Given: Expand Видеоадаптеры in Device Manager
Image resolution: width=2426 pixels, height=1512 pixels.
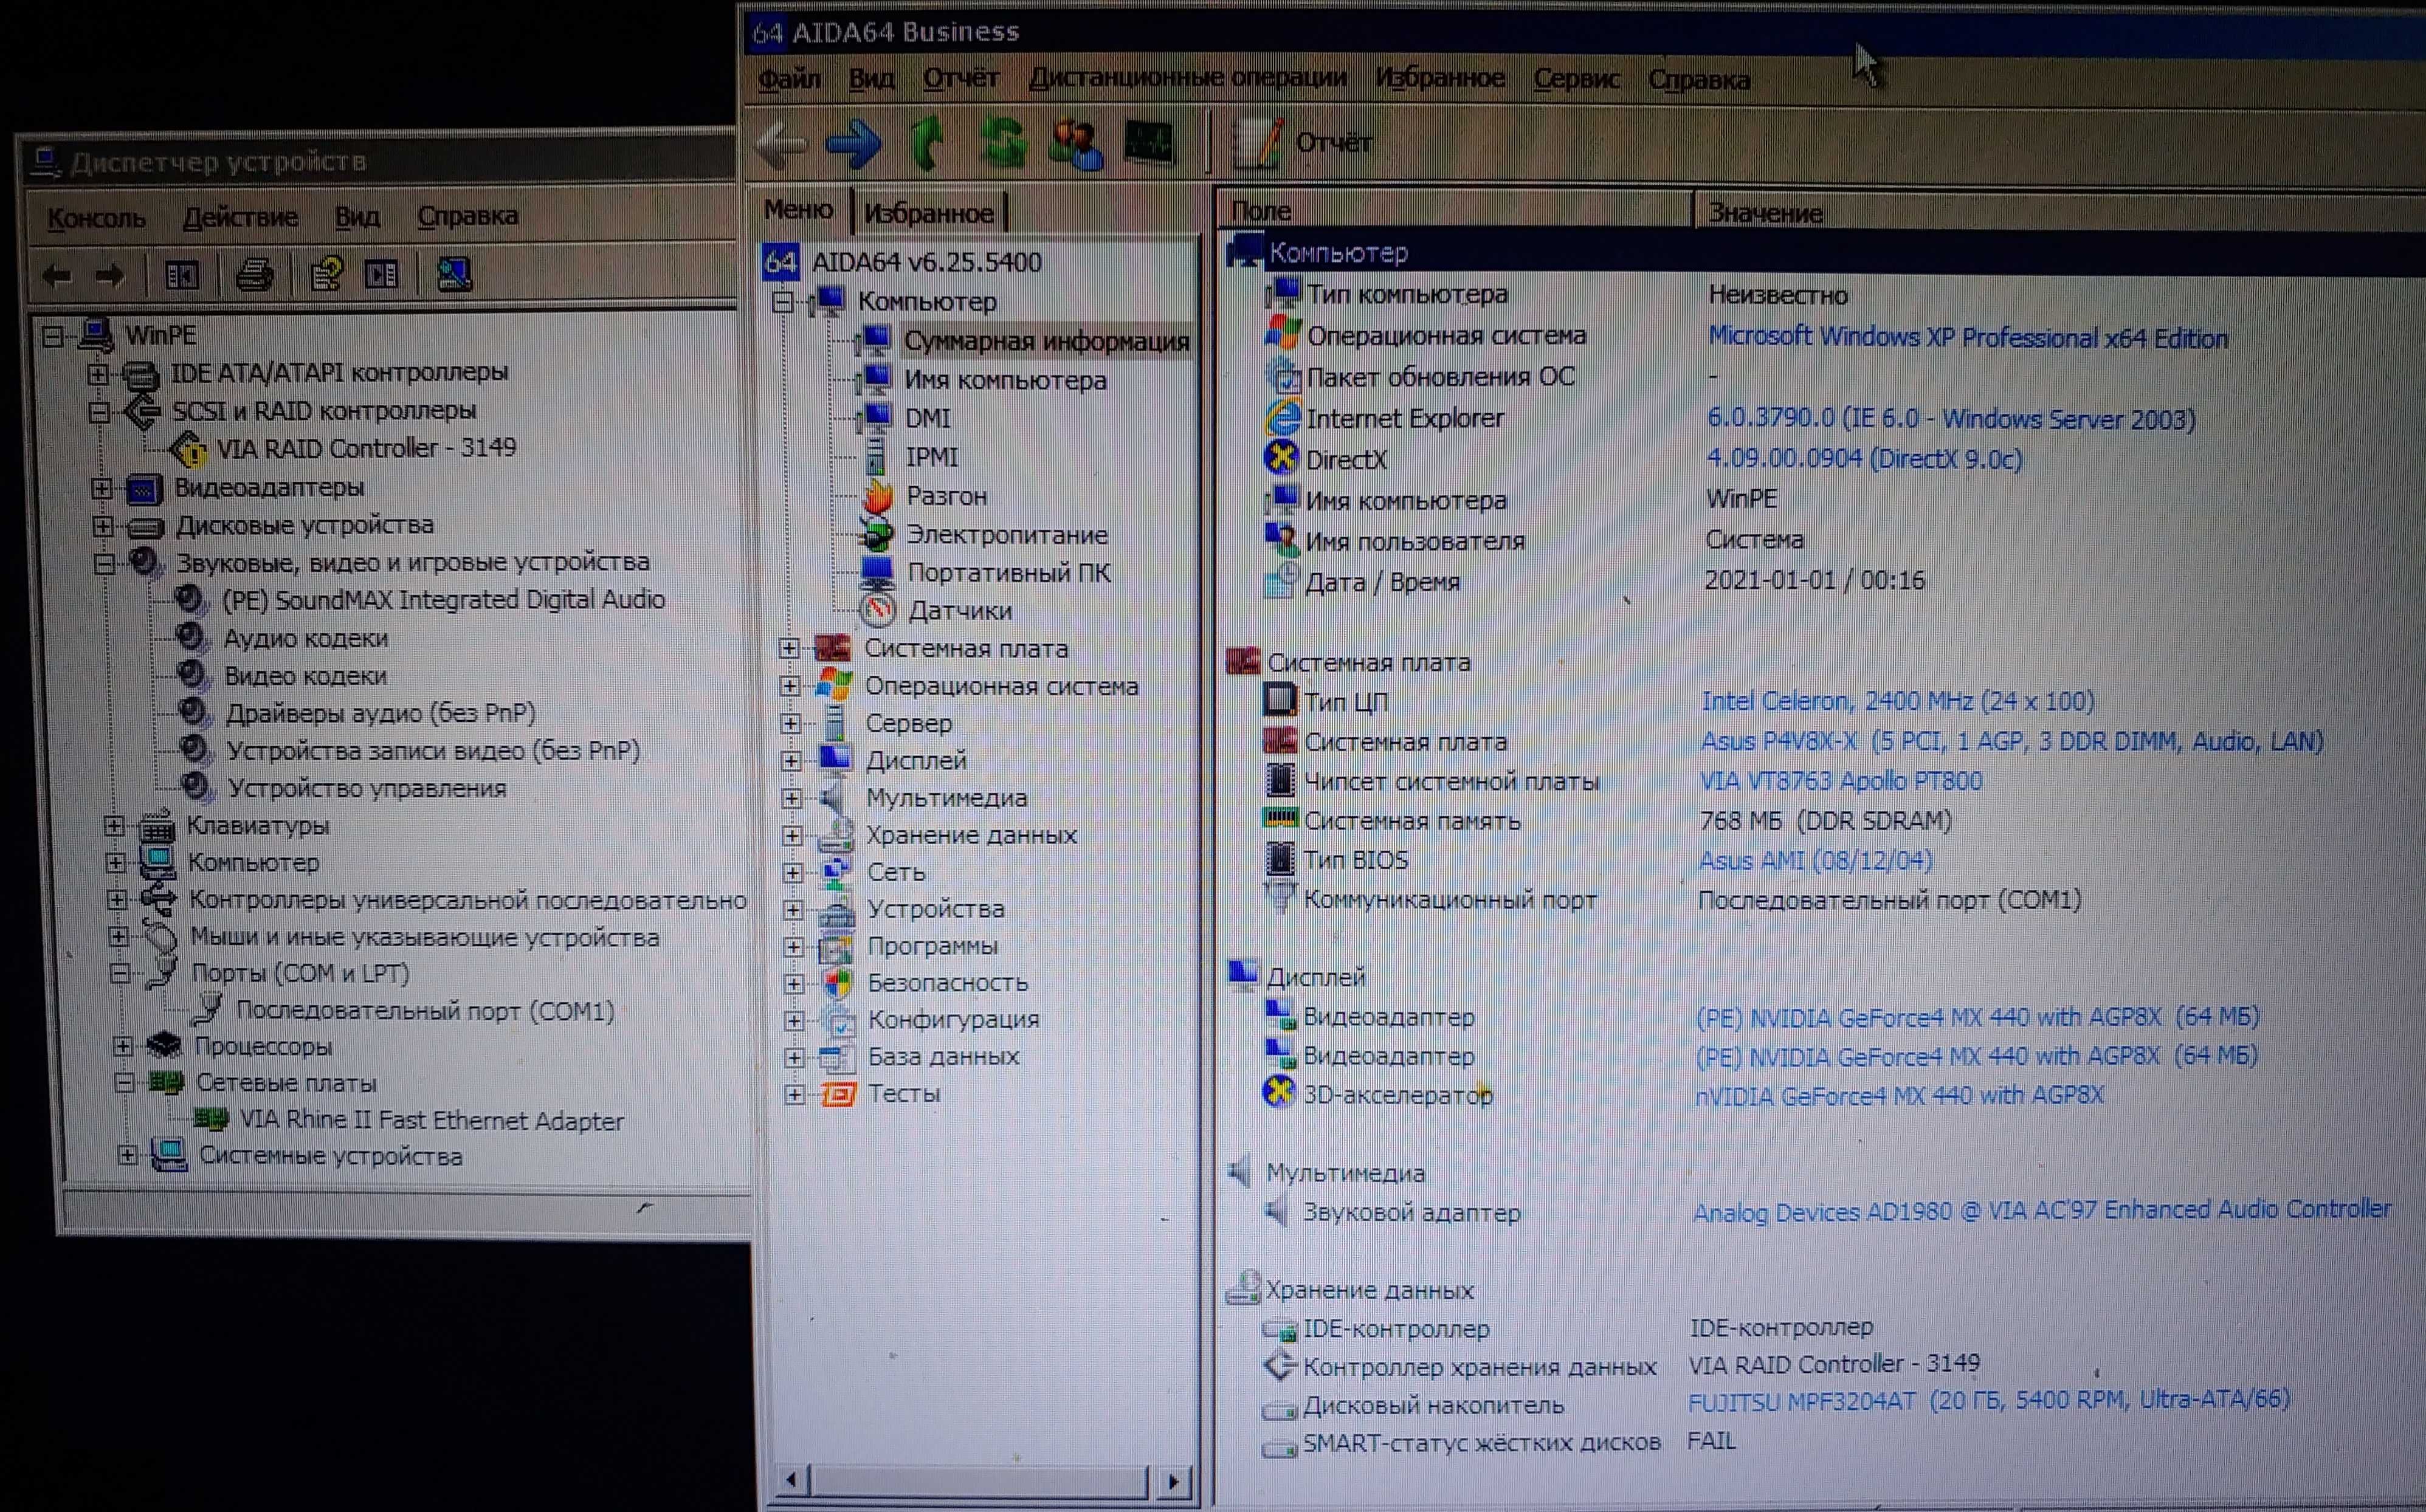Looking at the screenshot, I should 101,488.
